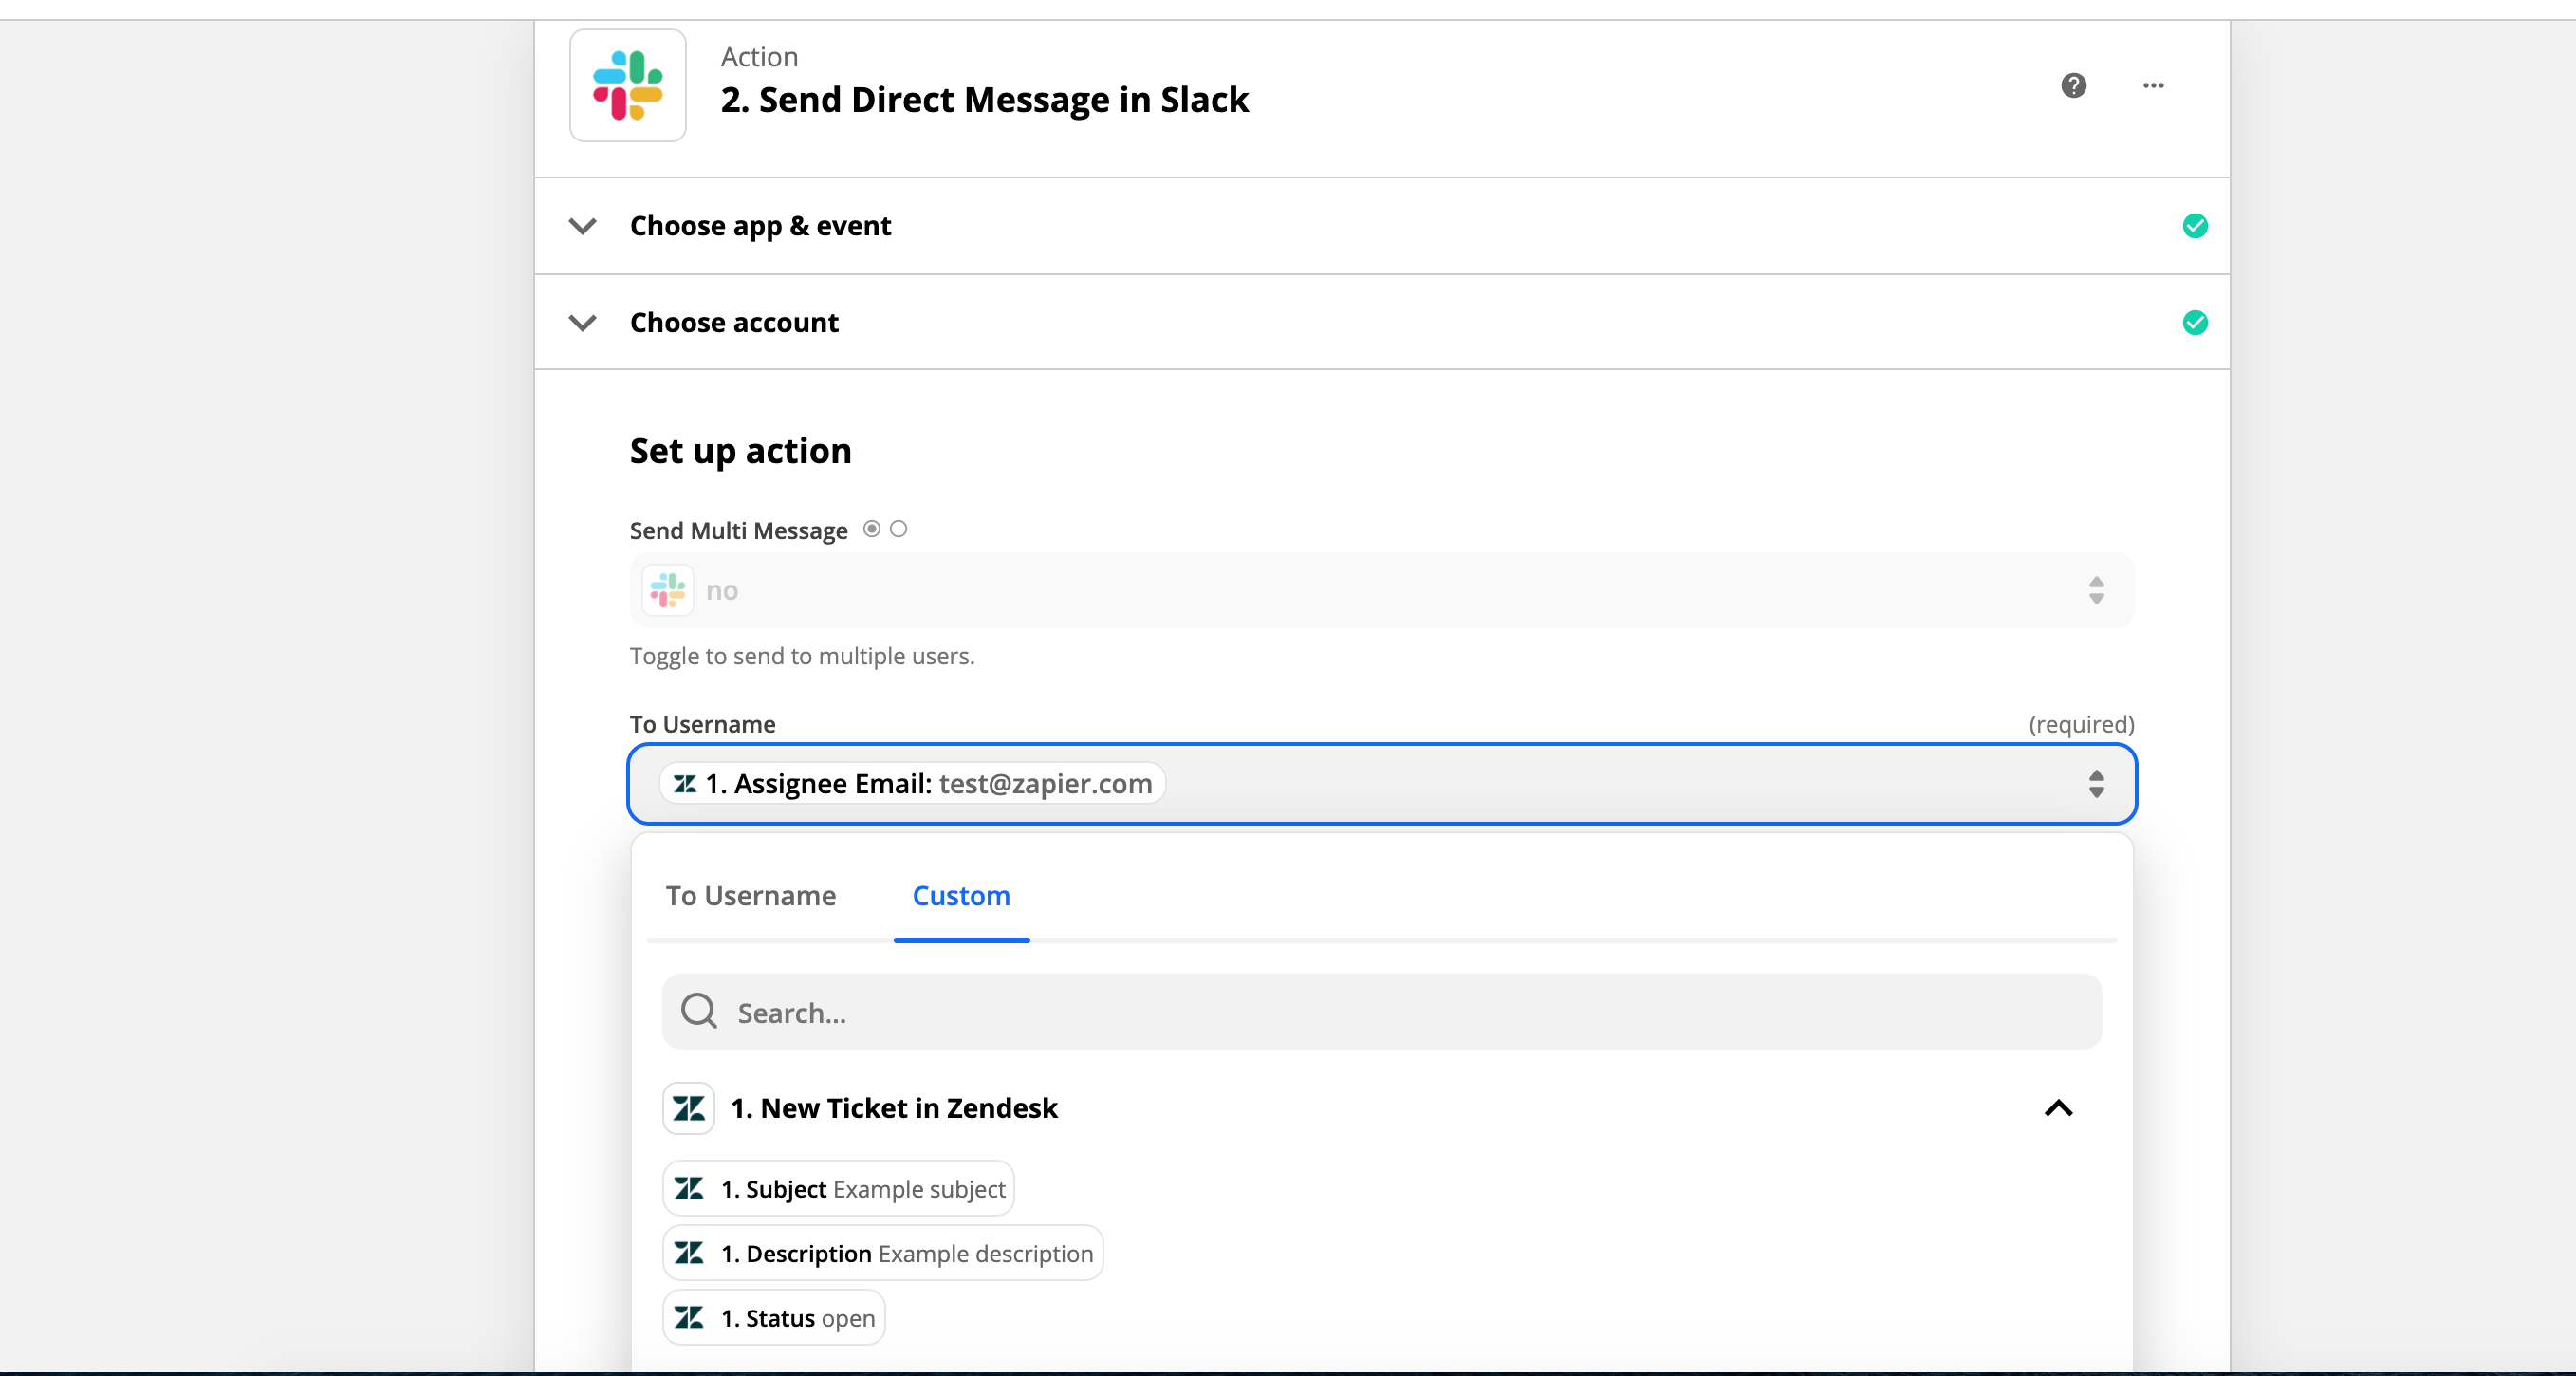Collapse the New Ticket in Zendesk list
The width and height of the screenshot is (2576, 1376).
(x=2058, y=1108)
